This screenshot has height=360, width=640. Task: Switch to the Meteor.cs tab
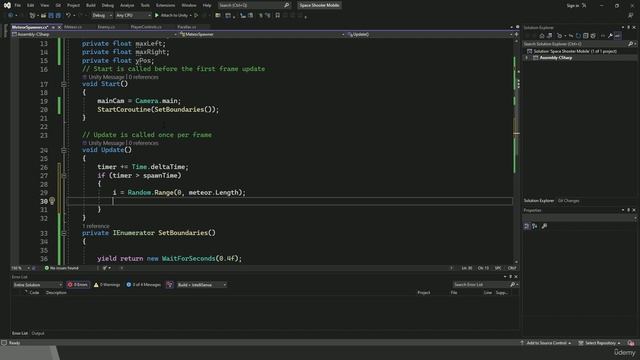73,27
